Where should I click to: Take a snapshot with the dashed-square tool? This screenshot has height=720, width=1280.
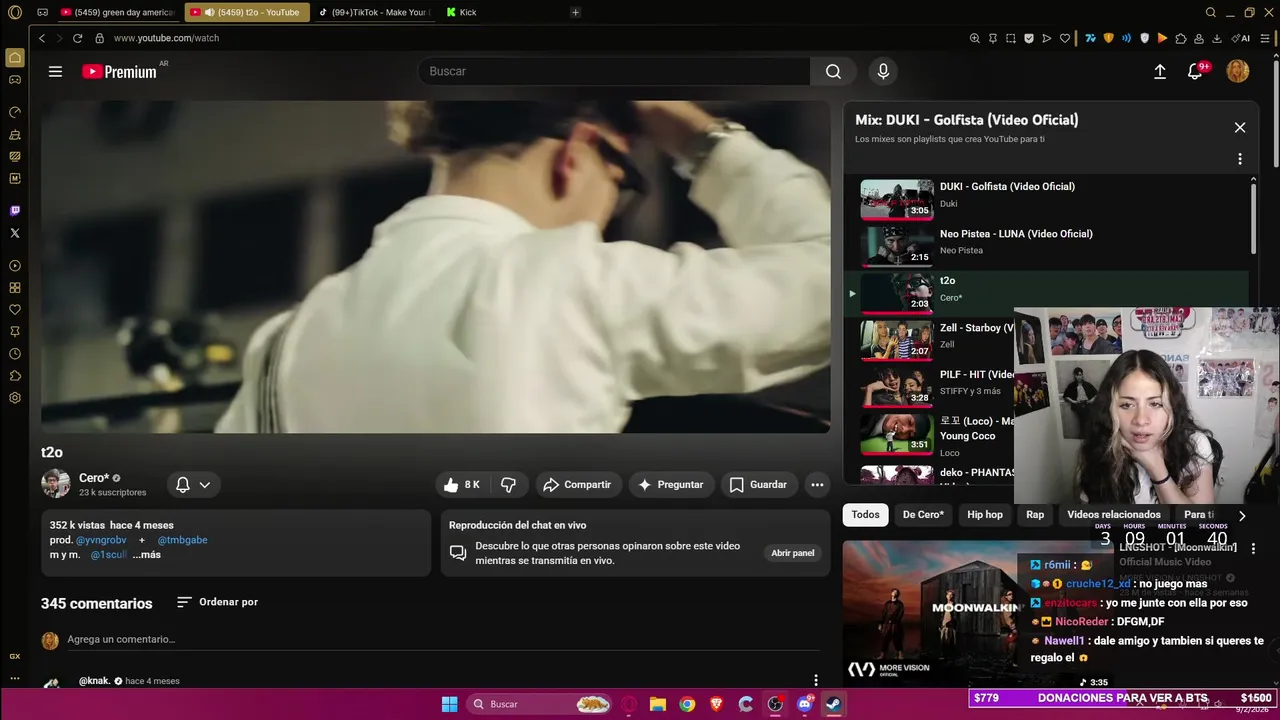coord(1011,38)
